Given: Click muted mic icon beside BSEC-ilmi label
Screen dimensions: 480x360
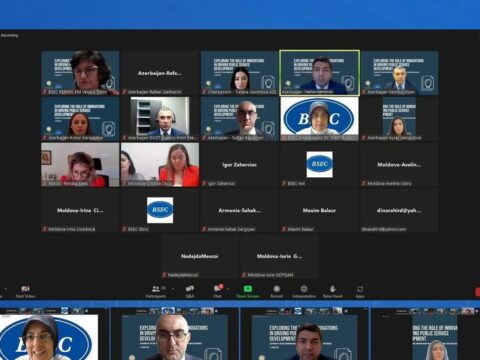Looking at the screenshot, I should [284, 183].
